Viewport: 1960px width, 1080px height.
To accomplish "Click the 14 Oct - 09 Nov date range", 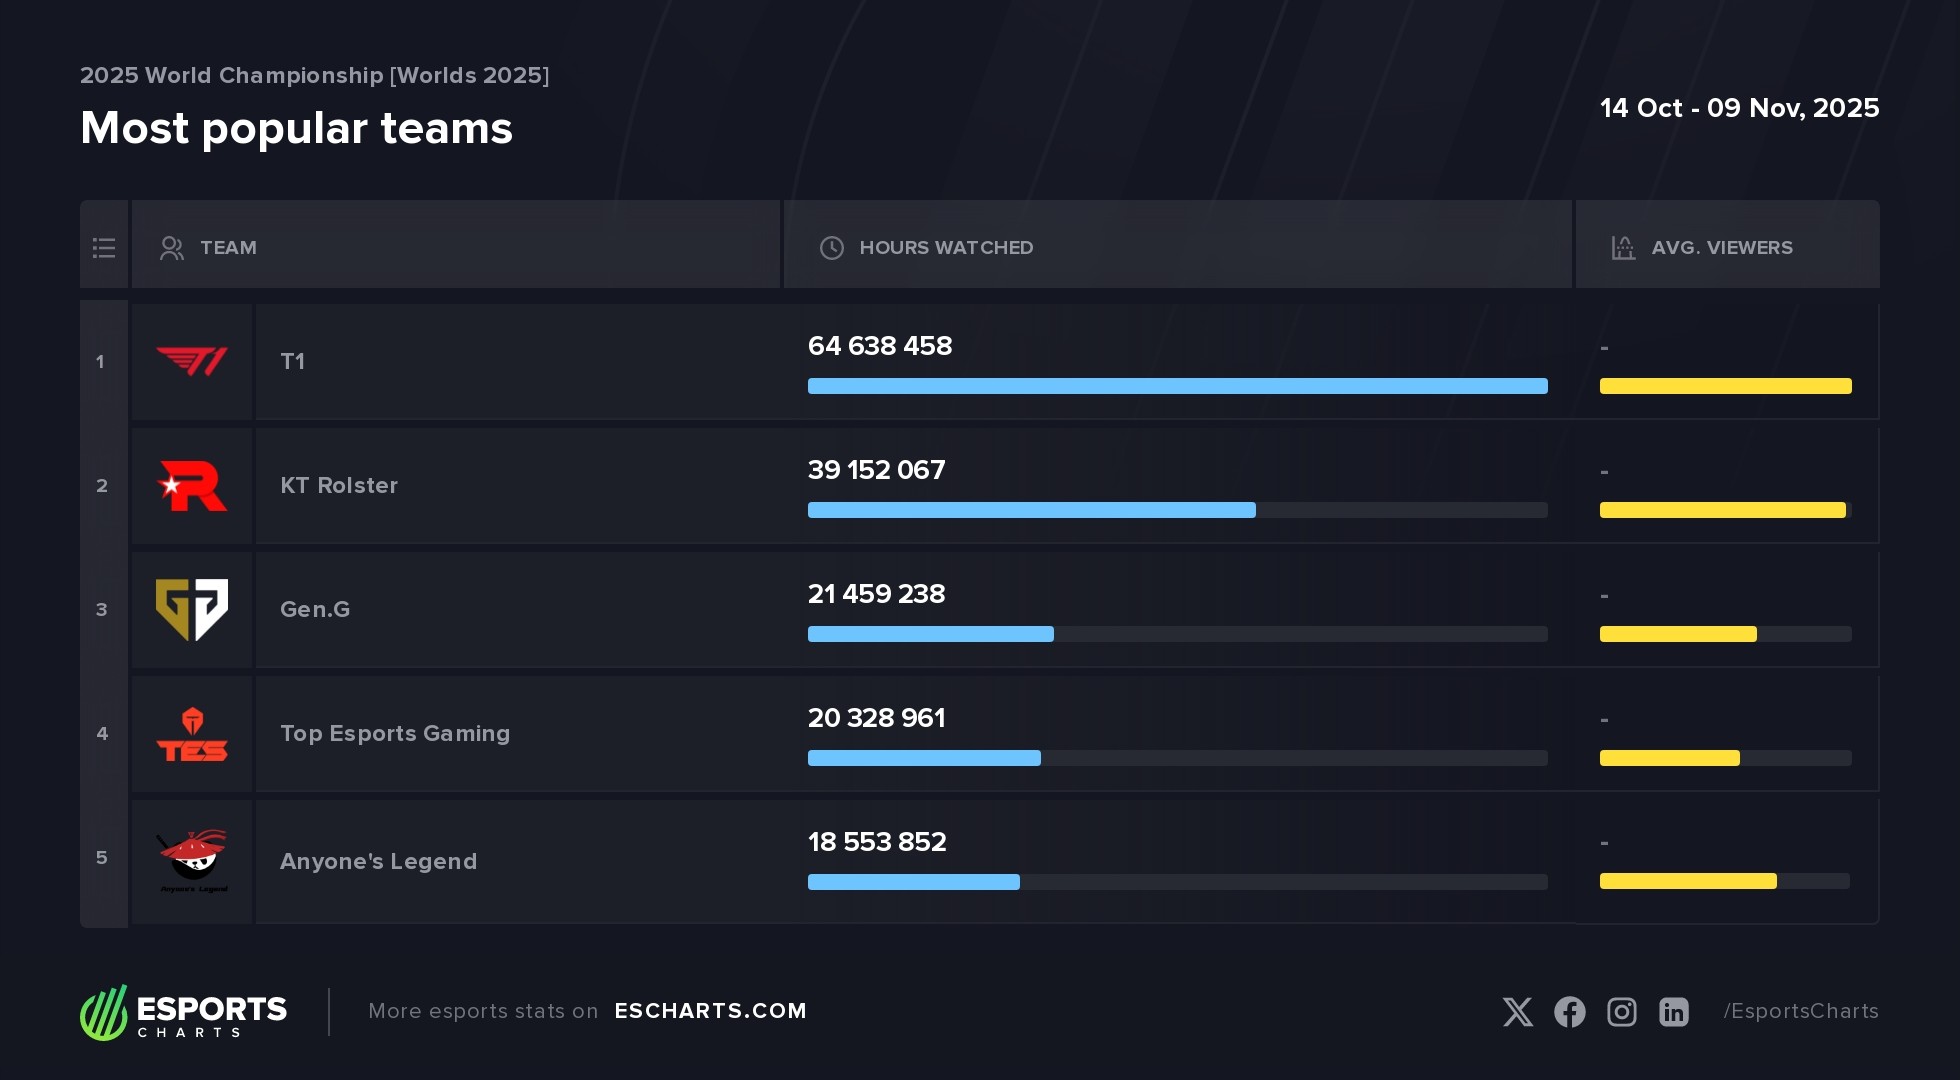I will [1739, 108].
